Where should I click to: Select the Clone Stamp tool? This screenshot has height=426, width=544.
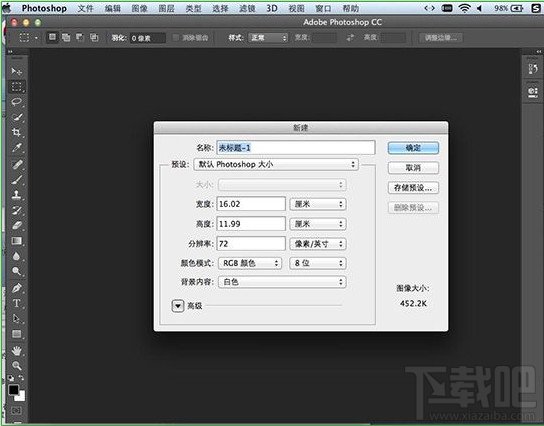[x=16, y=195]
